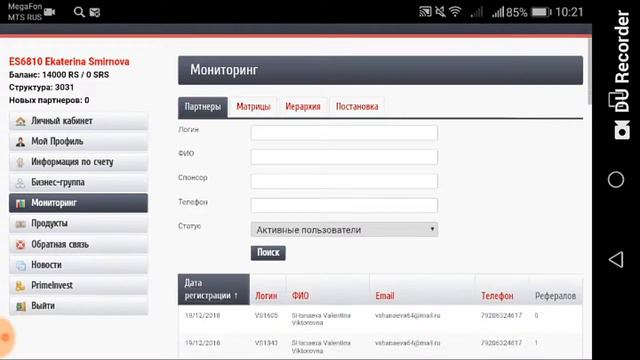Click the Рефералов column header
640x360 pixels.
tap(555, 296)
